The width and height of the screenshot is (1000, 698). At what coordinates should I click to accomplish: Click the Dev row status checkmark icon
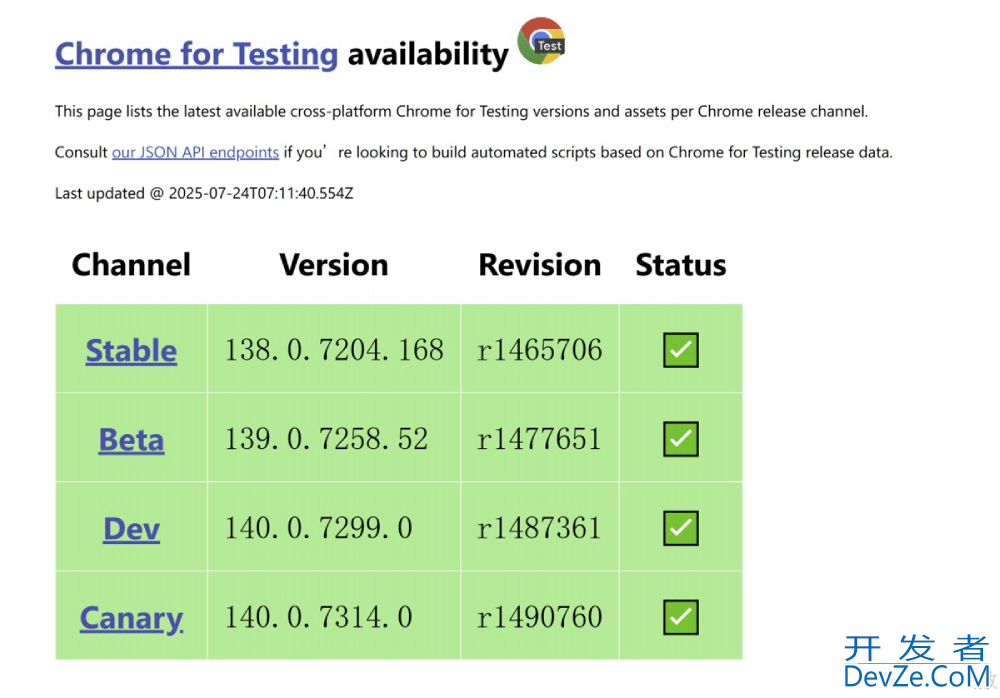click(x=680, y=528)
